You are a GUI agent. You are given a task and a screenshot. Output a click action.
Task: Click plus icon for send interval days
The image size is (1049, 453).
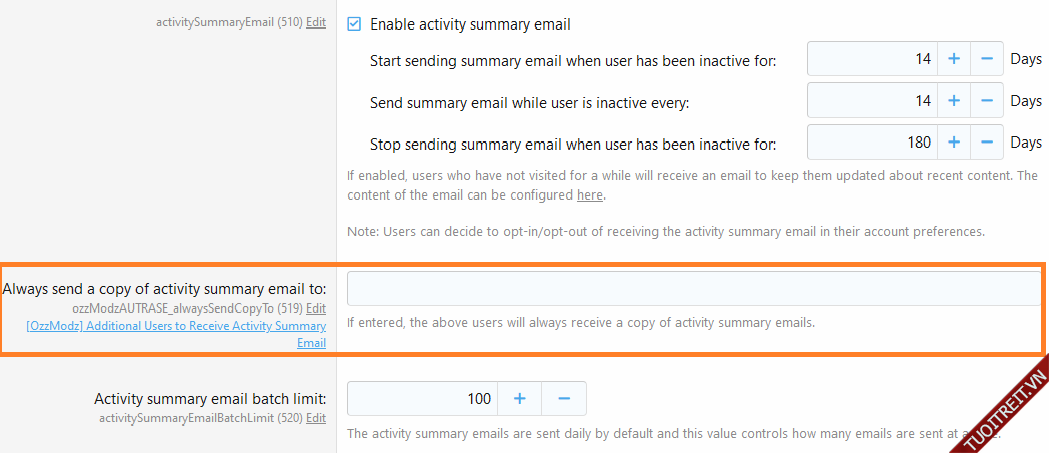pyautogui.click(x=953, y=101)
